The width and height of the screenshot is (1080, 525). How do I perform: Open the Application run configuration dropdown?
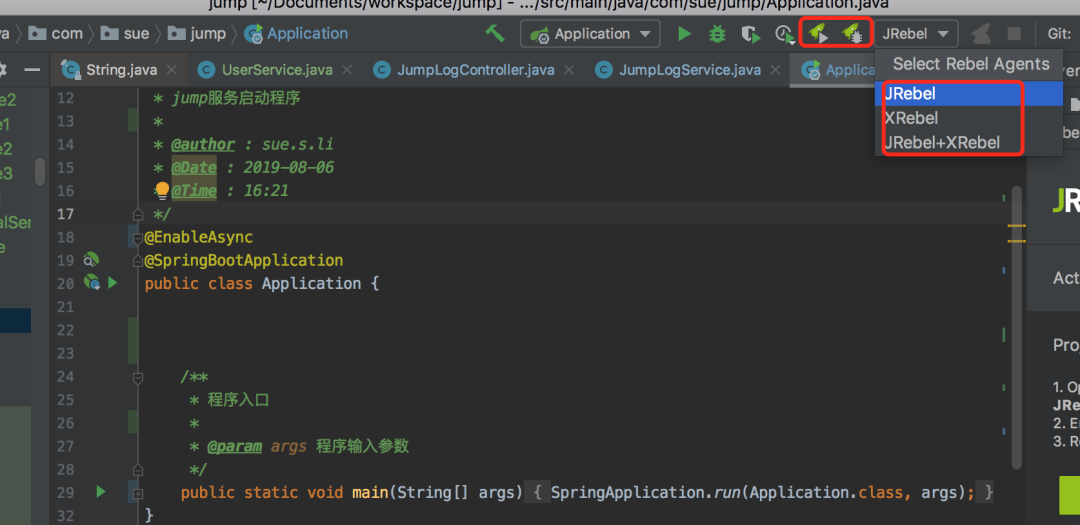pyautogui.click(x=590, y=34)
